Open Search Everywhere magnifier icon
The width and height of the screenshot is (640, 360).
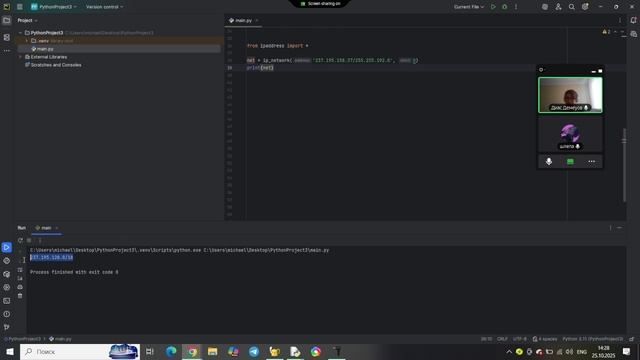pos(571,7)
